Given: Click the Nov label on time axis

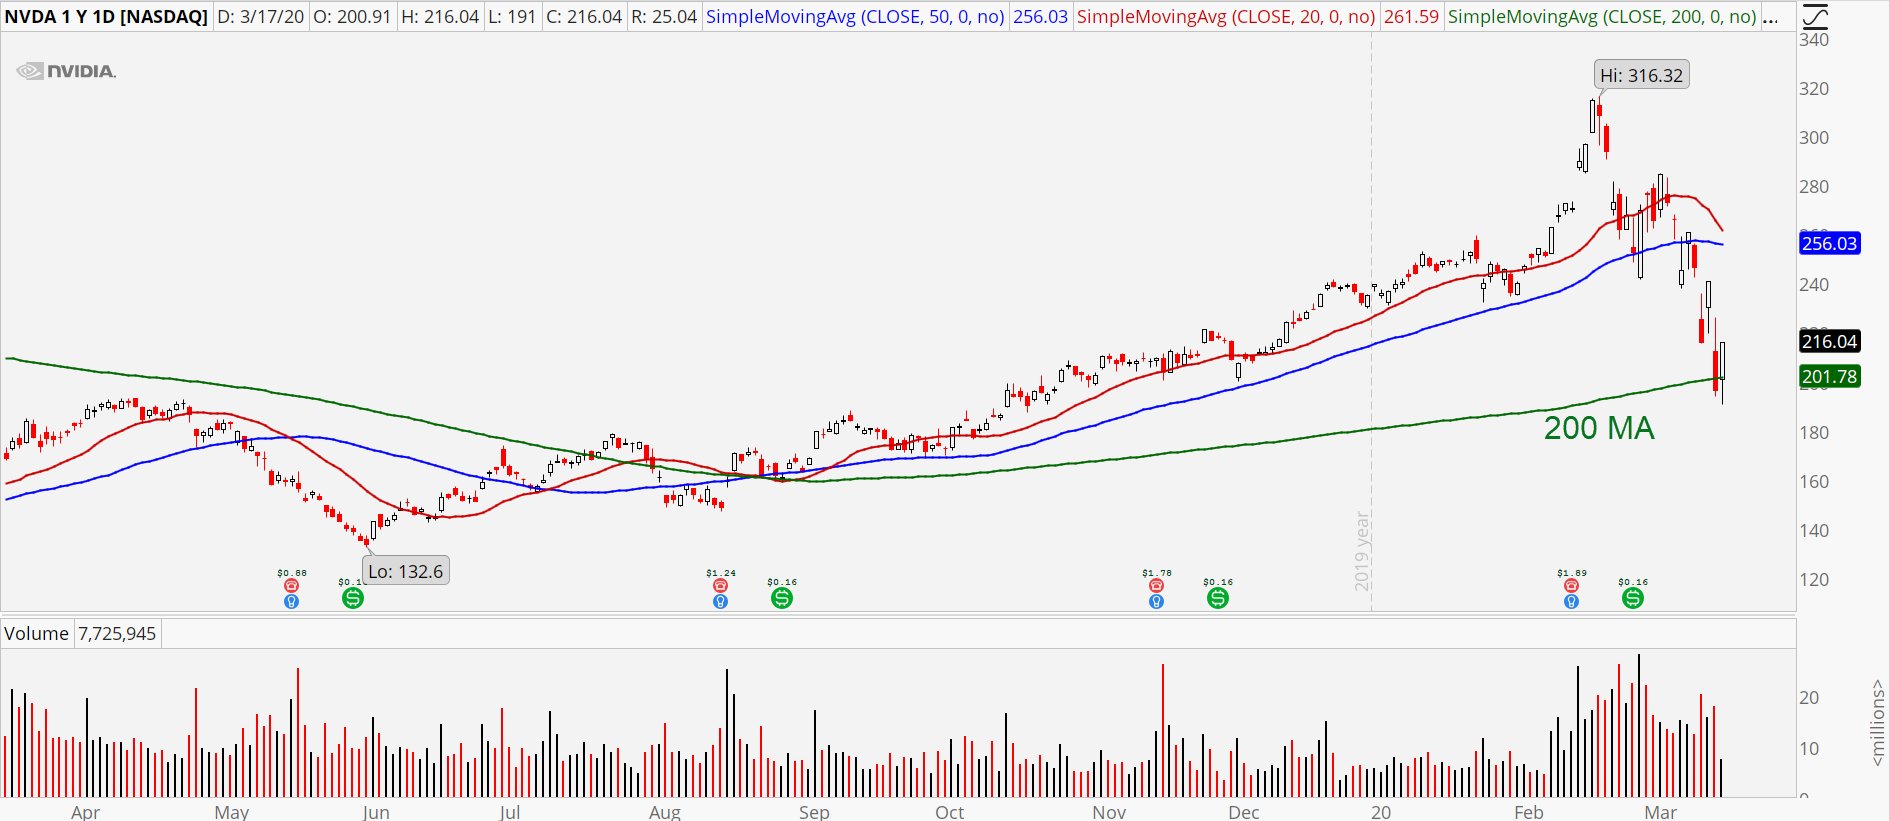Looking at the screenshot, I should [x=1109, y=812].
